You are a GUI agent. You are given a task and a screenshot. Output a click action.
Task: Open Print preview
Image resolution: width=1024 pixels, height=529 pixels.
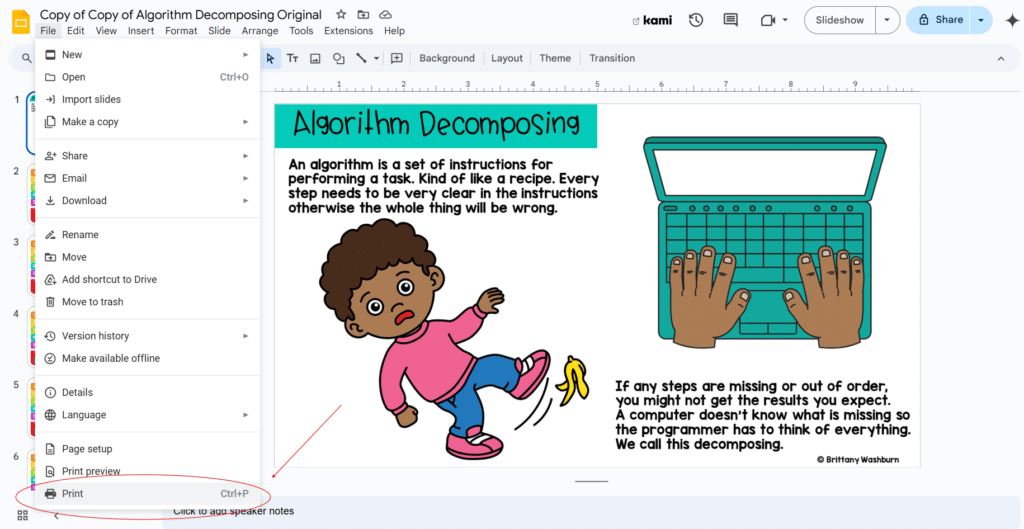(148, 472)
